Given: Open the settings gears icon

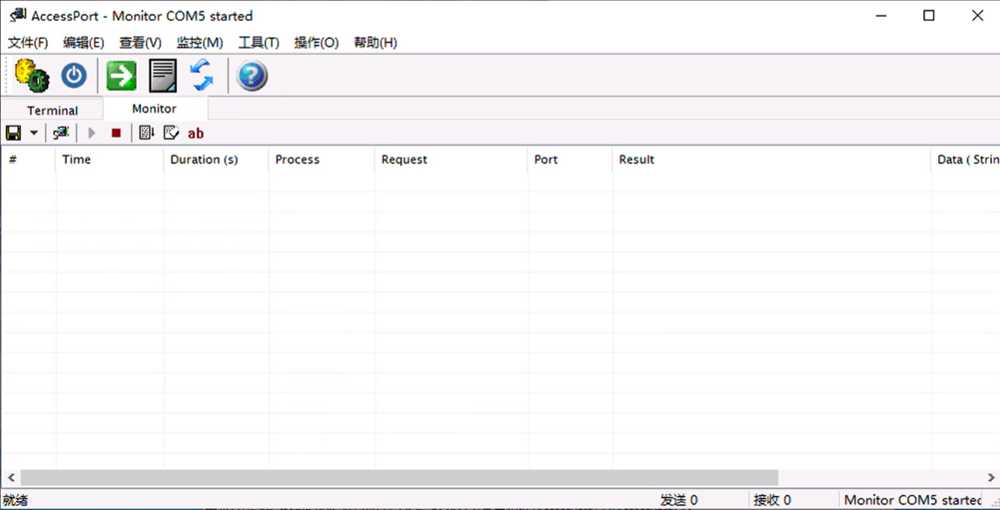Looking at the screenshot, I should 32,75.
